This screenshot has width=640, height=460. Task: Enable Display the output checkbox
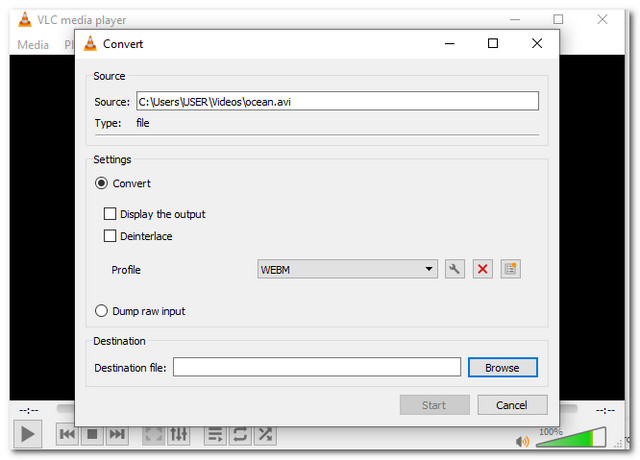click(x=110, y=214)
